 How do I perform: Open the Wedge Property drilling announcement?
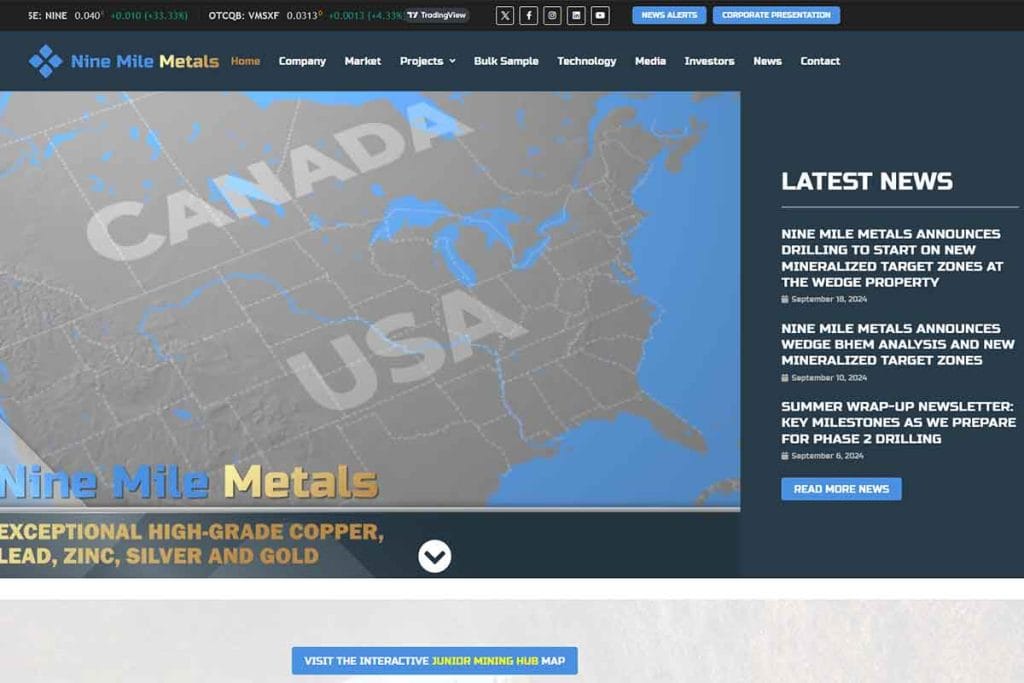(892, 258)
